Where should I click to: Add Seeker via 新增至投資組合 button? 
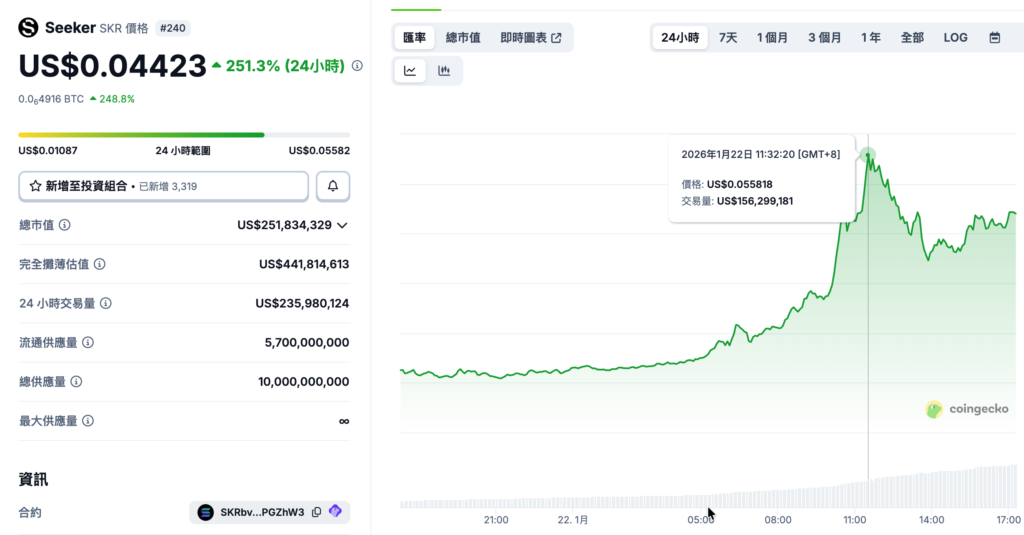pyautogui.click(x=163, y=186)
